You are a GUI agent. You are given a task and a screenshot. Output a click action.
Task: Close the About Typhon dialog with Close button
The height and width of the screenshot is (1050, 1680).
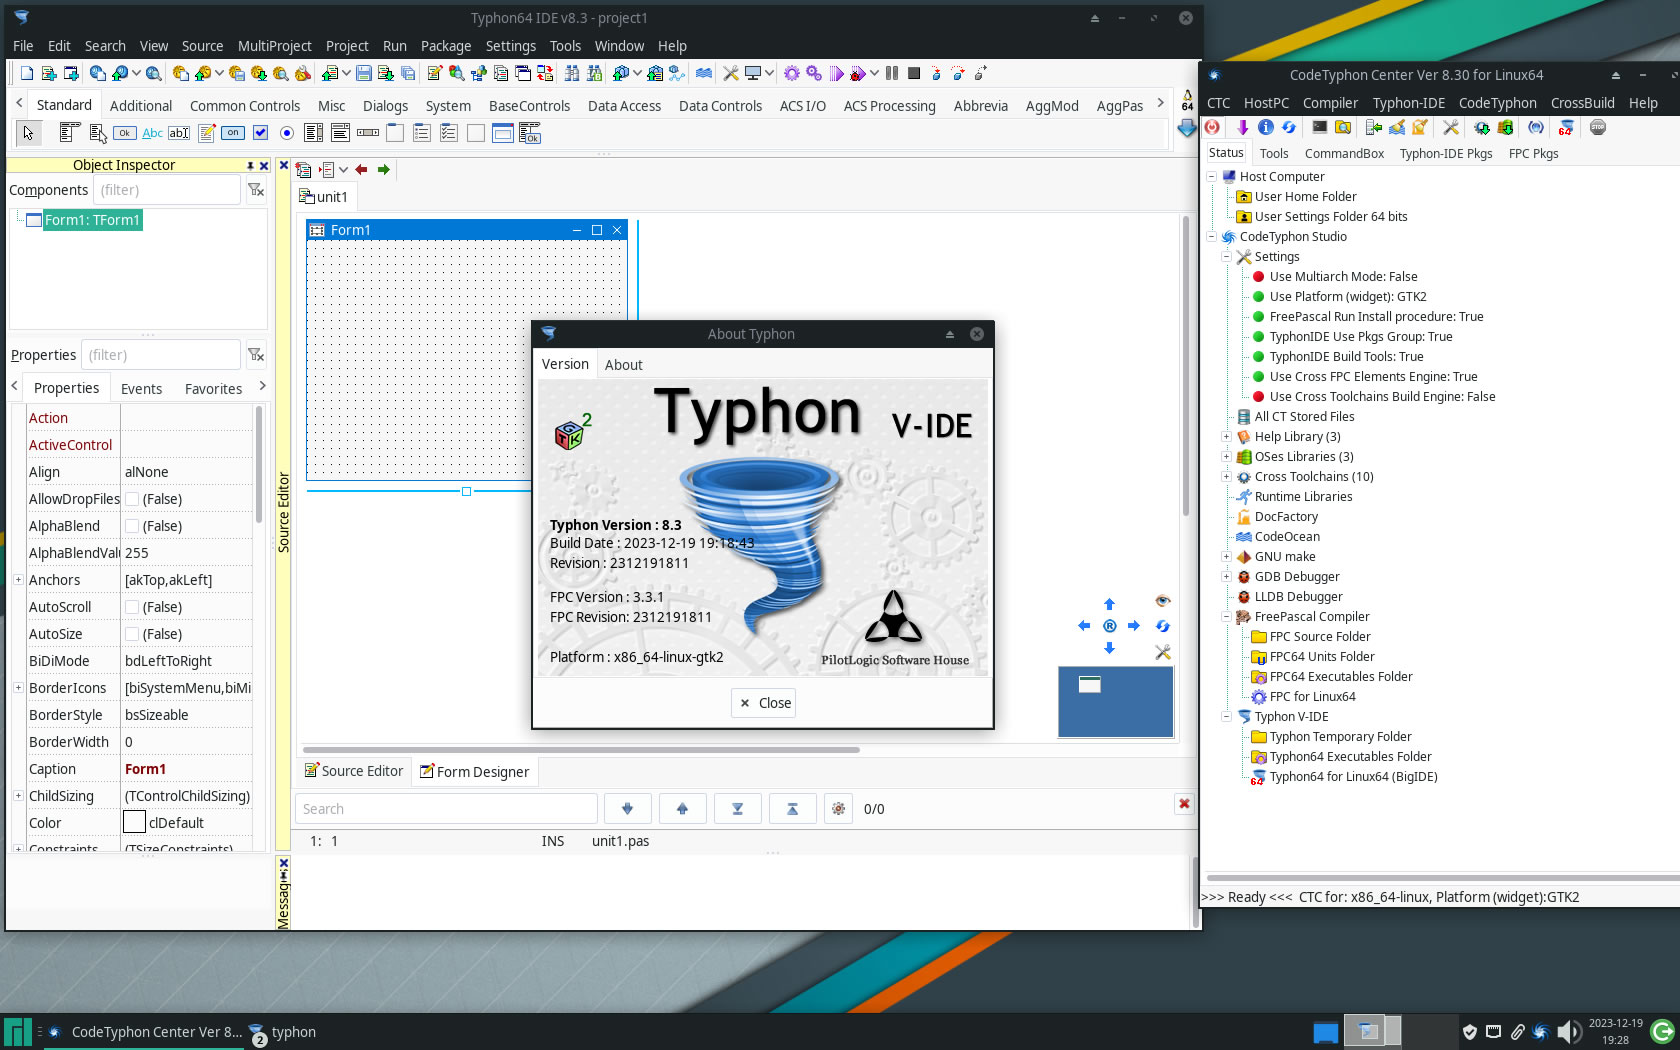[764, 703]
